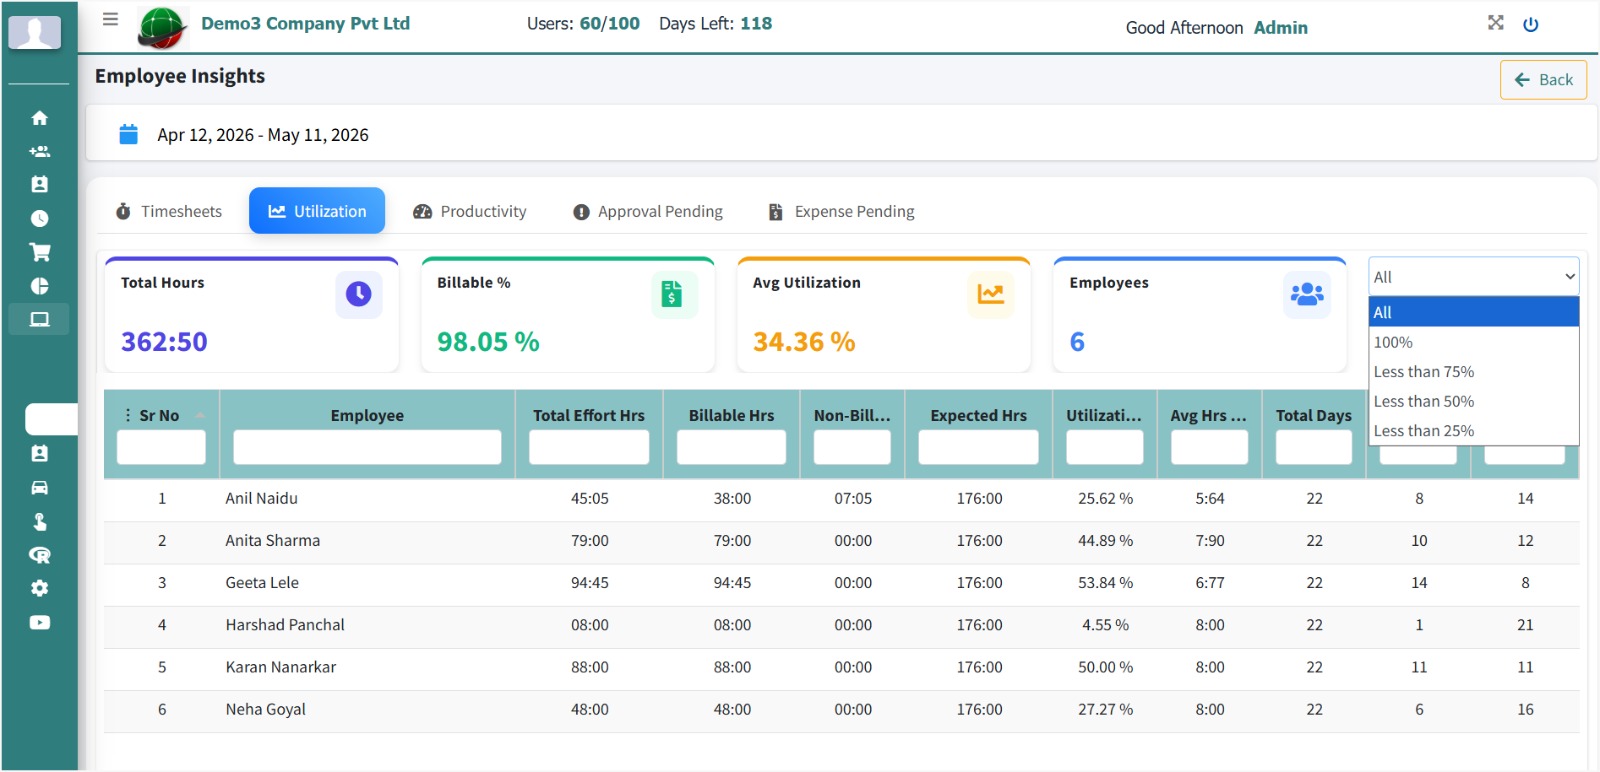Image resolution: width=1600 pixels, height=772 pixels.
Task: Sort by Employee column header
Action: tap(367, 415)
